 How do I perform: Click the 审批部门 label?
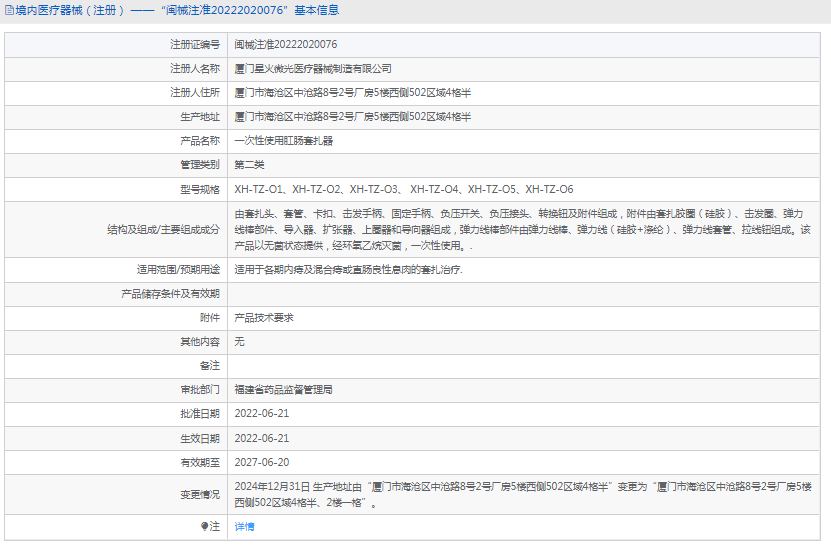pos(200,390)
